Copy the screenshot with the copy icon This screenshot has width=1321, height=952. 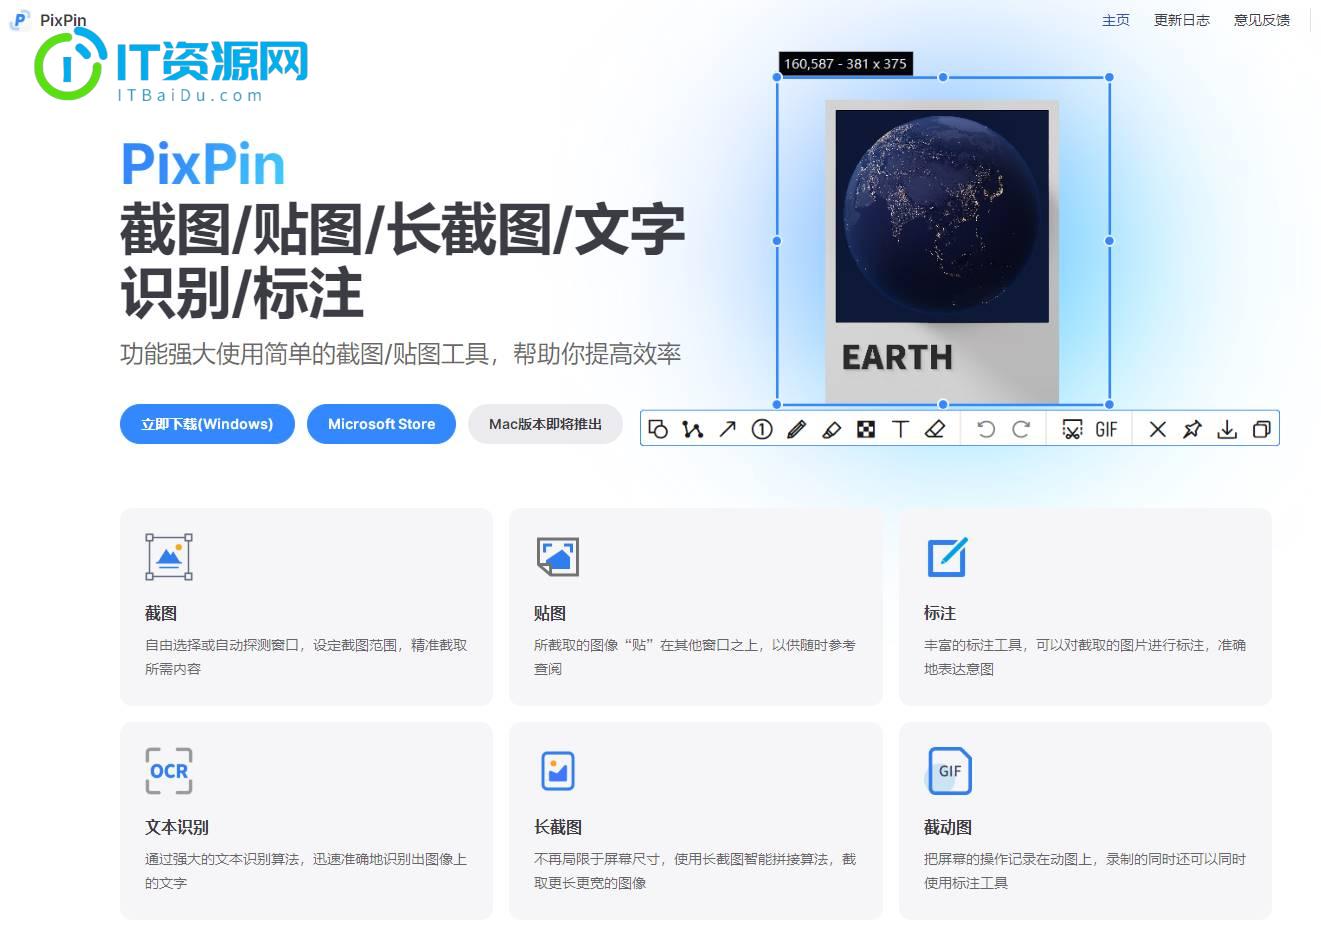point(1262,429)
